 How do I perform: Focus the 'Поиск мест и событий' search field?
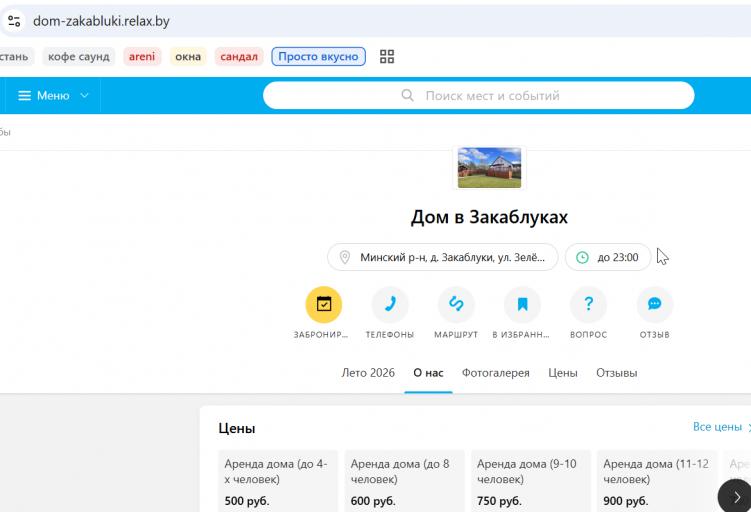478,95
